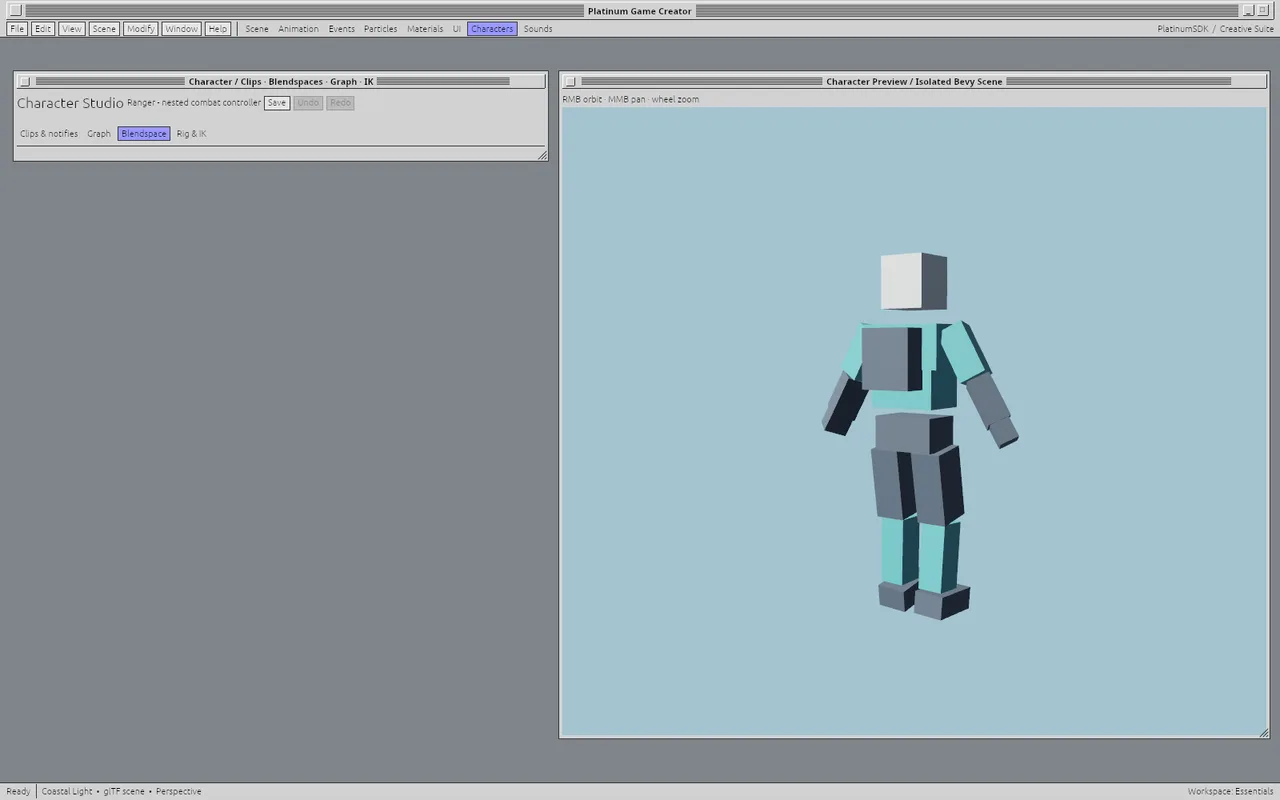Click the 'Workspace: Essentials' status text
Image resolution: width=1280 pixels, height=800 pixels.
(x=1231, y=791)
